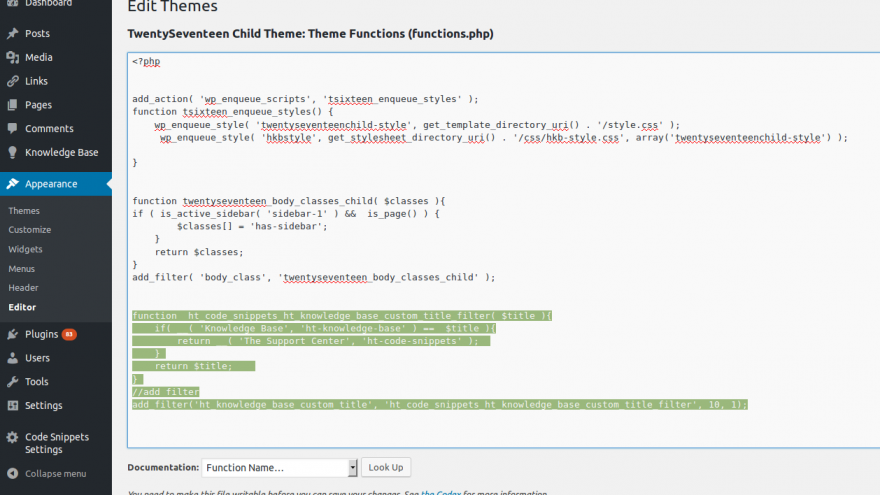Open Code Snippets Settings menu
This screenshot has width=880, height=495.
(56, 443)
